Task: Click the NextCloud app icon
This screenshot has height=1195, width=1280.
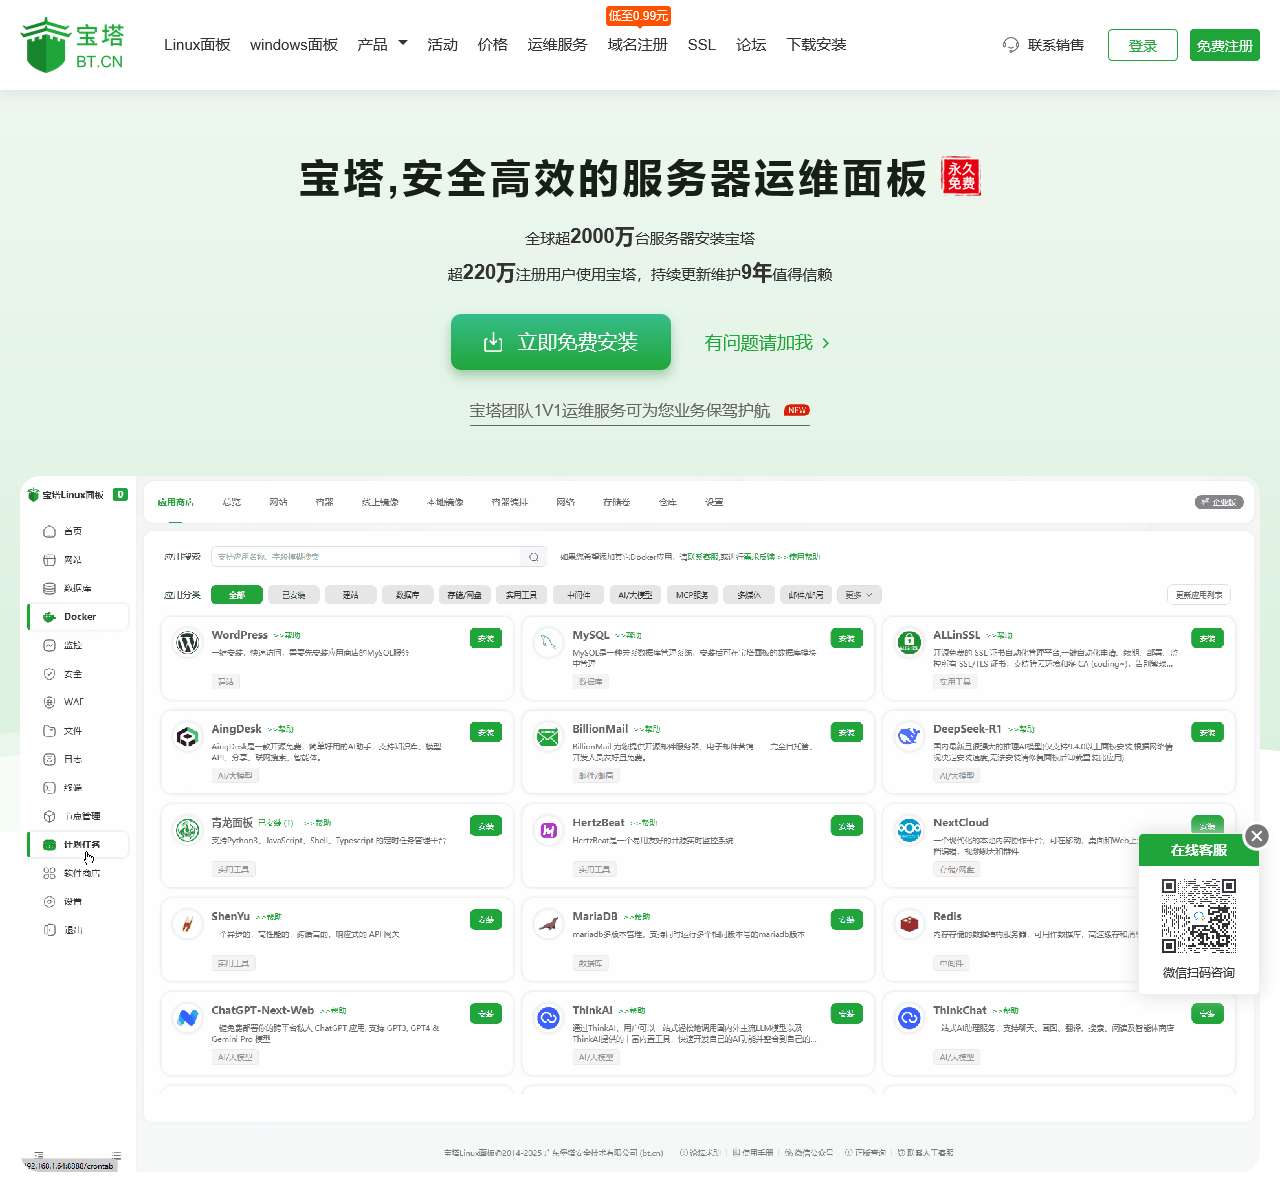Action: (x=909, y=830)
